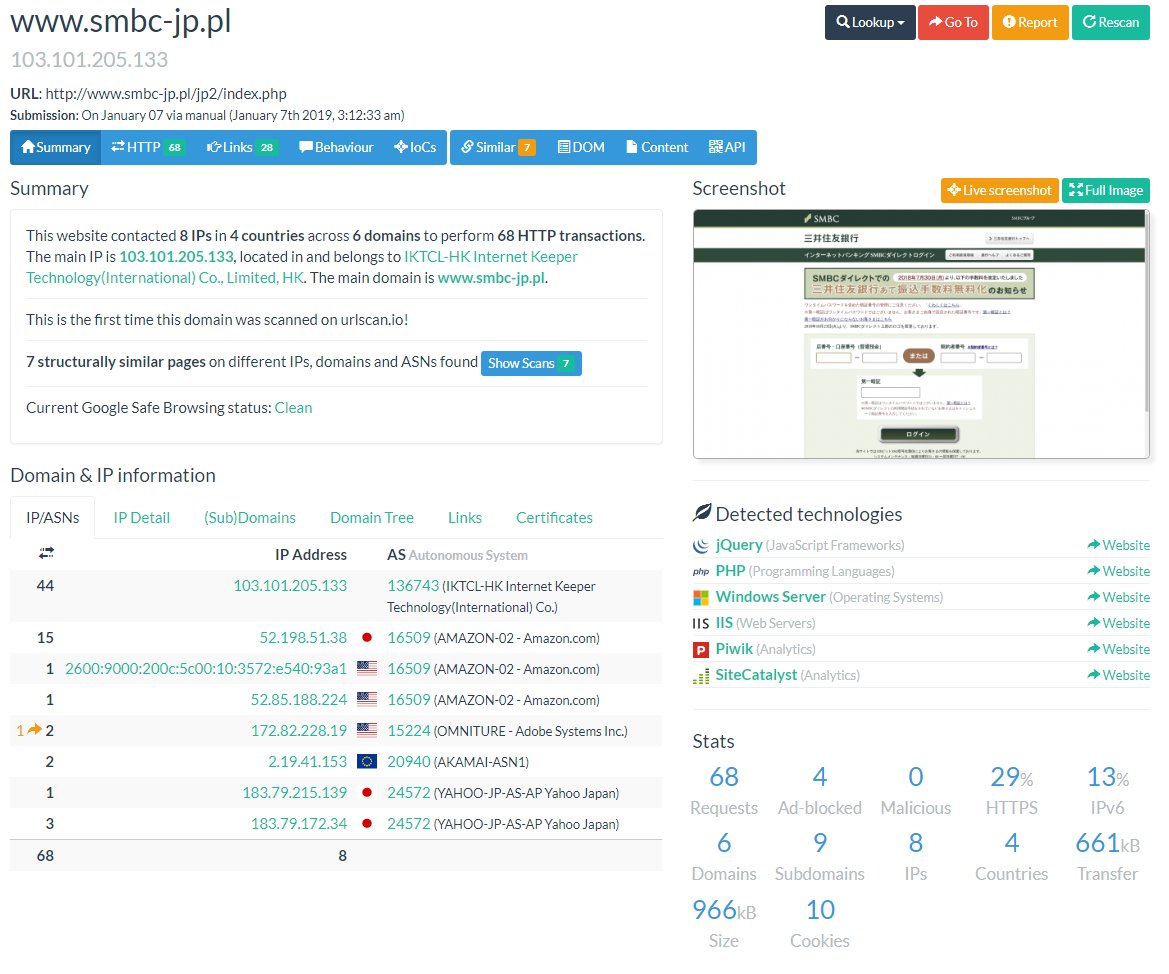Screen dimensions: 1169x974
Task: Open IP address 183.79.172.34
Action: point(298,824)
